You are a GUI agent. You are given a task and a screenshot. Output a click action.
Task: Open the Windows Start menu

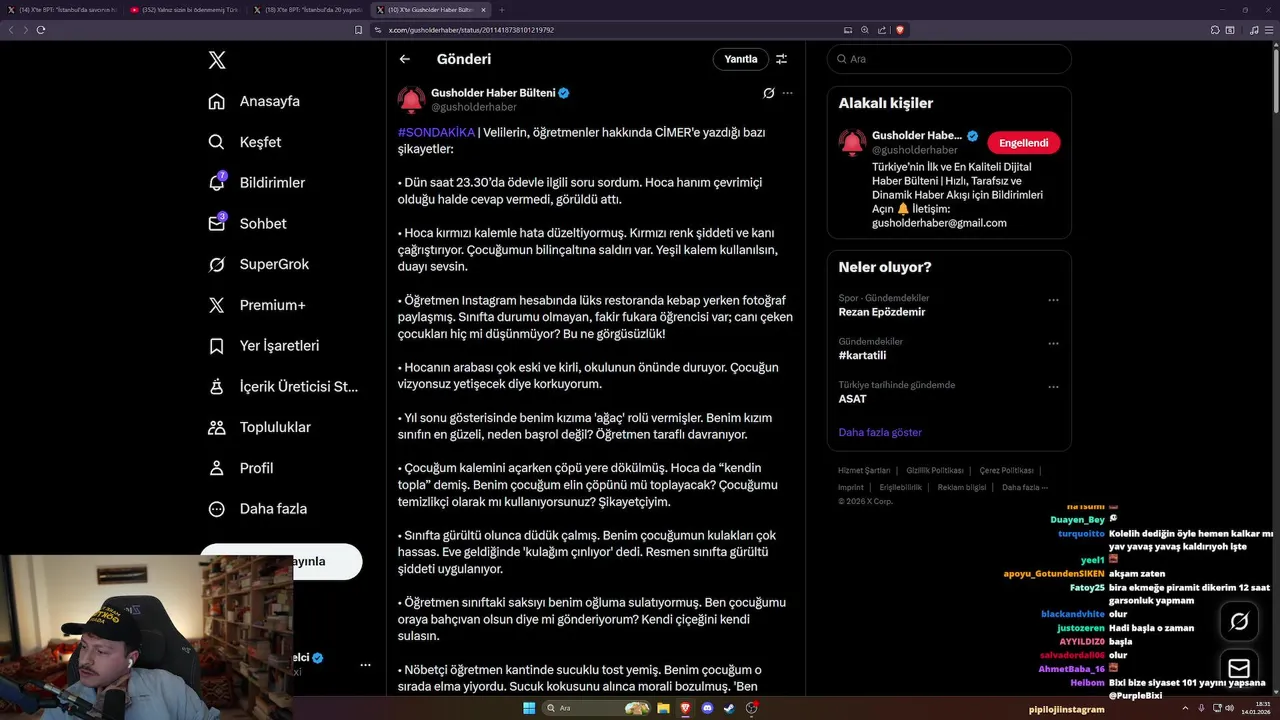(x=528, y=708)
